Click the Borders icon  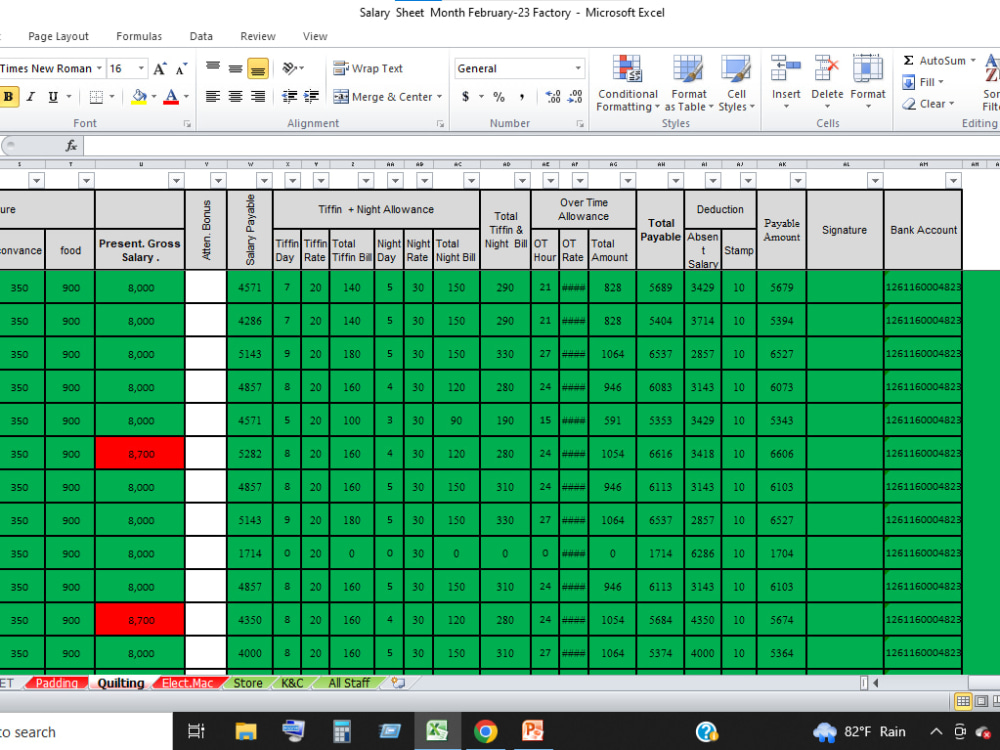coord(96,97)
